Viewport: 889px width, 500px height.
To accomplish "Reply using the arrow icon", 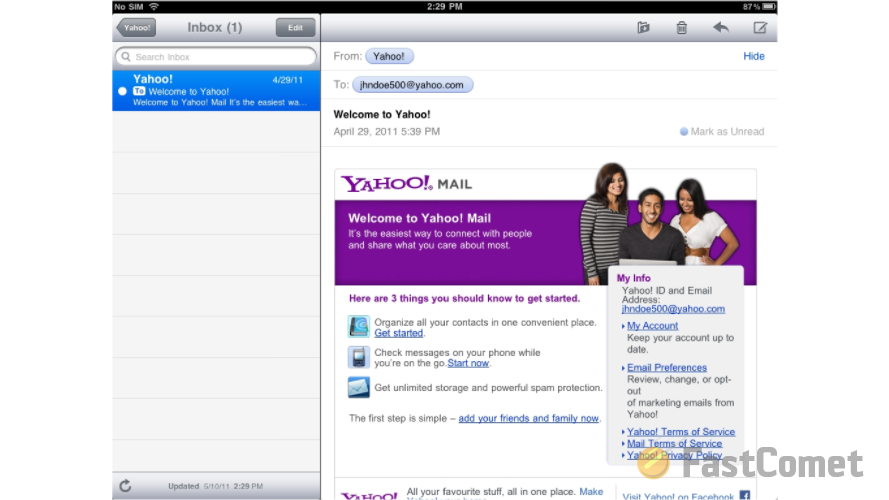I will (721, 27).
